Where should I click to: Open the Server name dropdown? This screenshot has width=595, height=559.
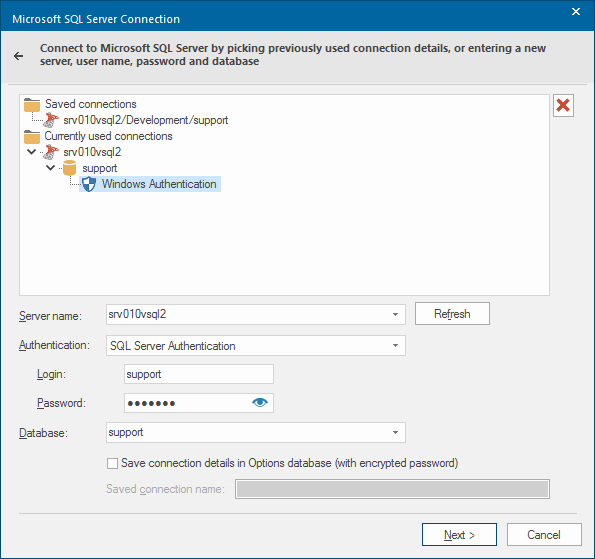point(395,314)
